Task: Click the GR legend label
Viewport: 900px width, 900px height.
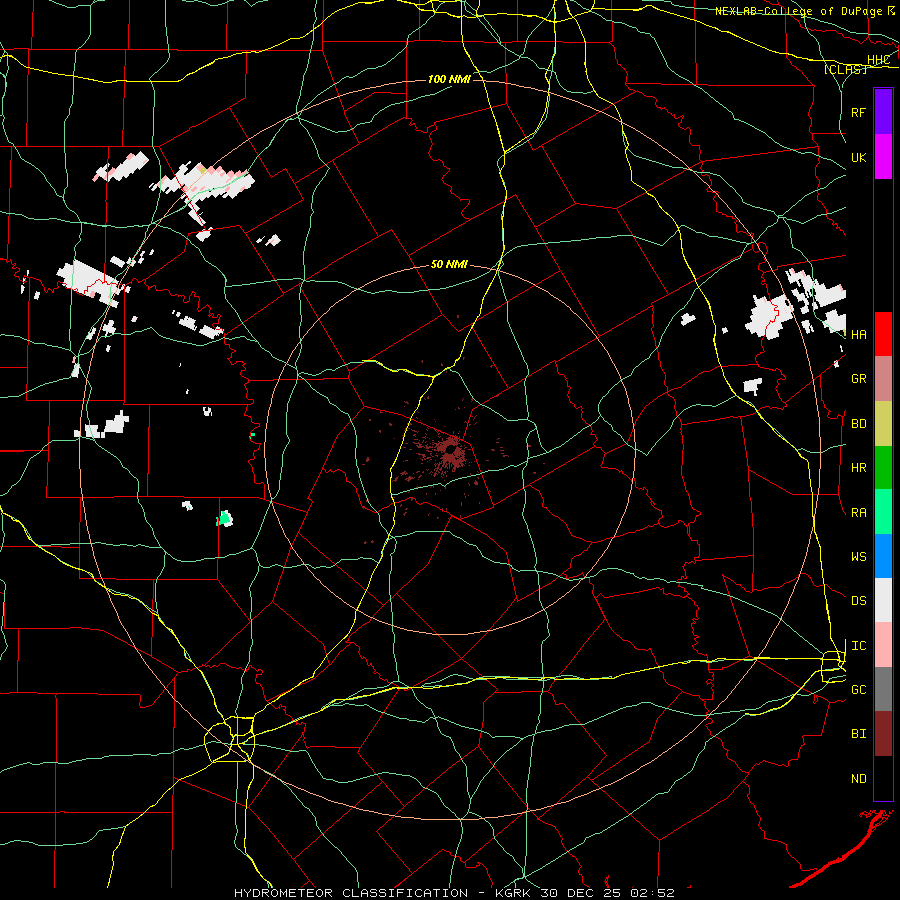Action: [x=859, y=379]
